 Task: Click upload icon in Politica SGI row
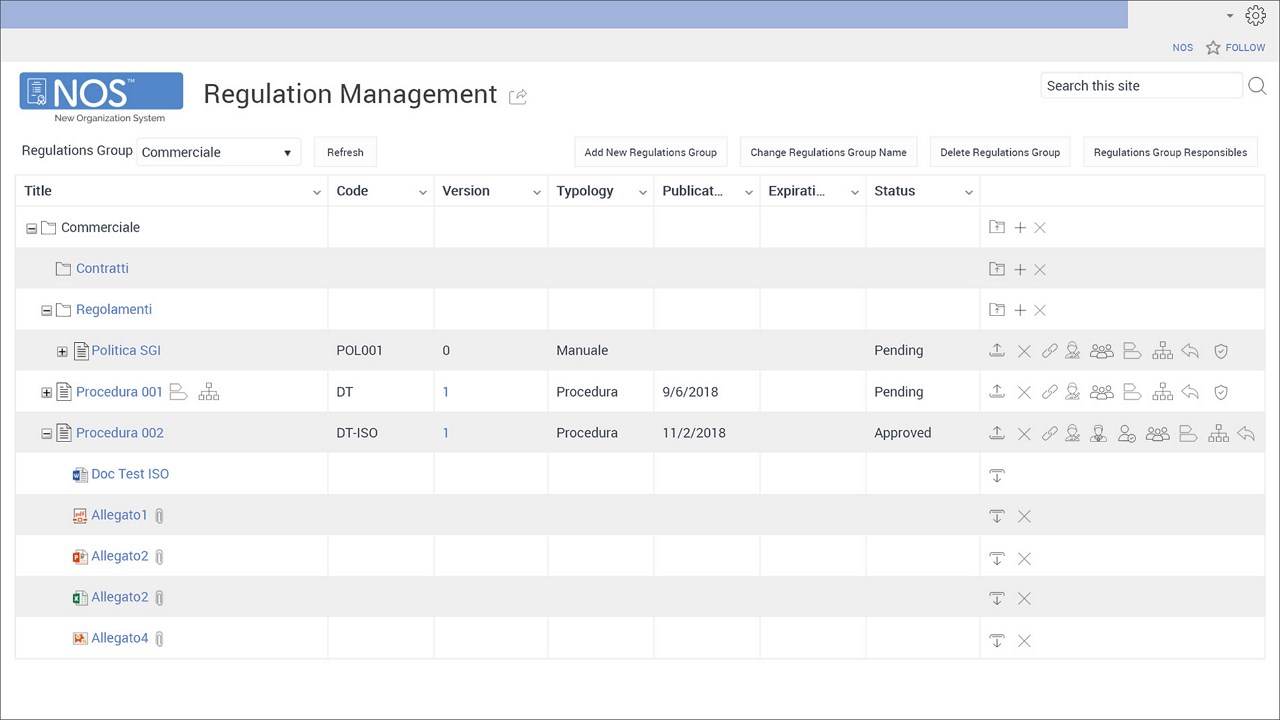[x=996, y=351]
